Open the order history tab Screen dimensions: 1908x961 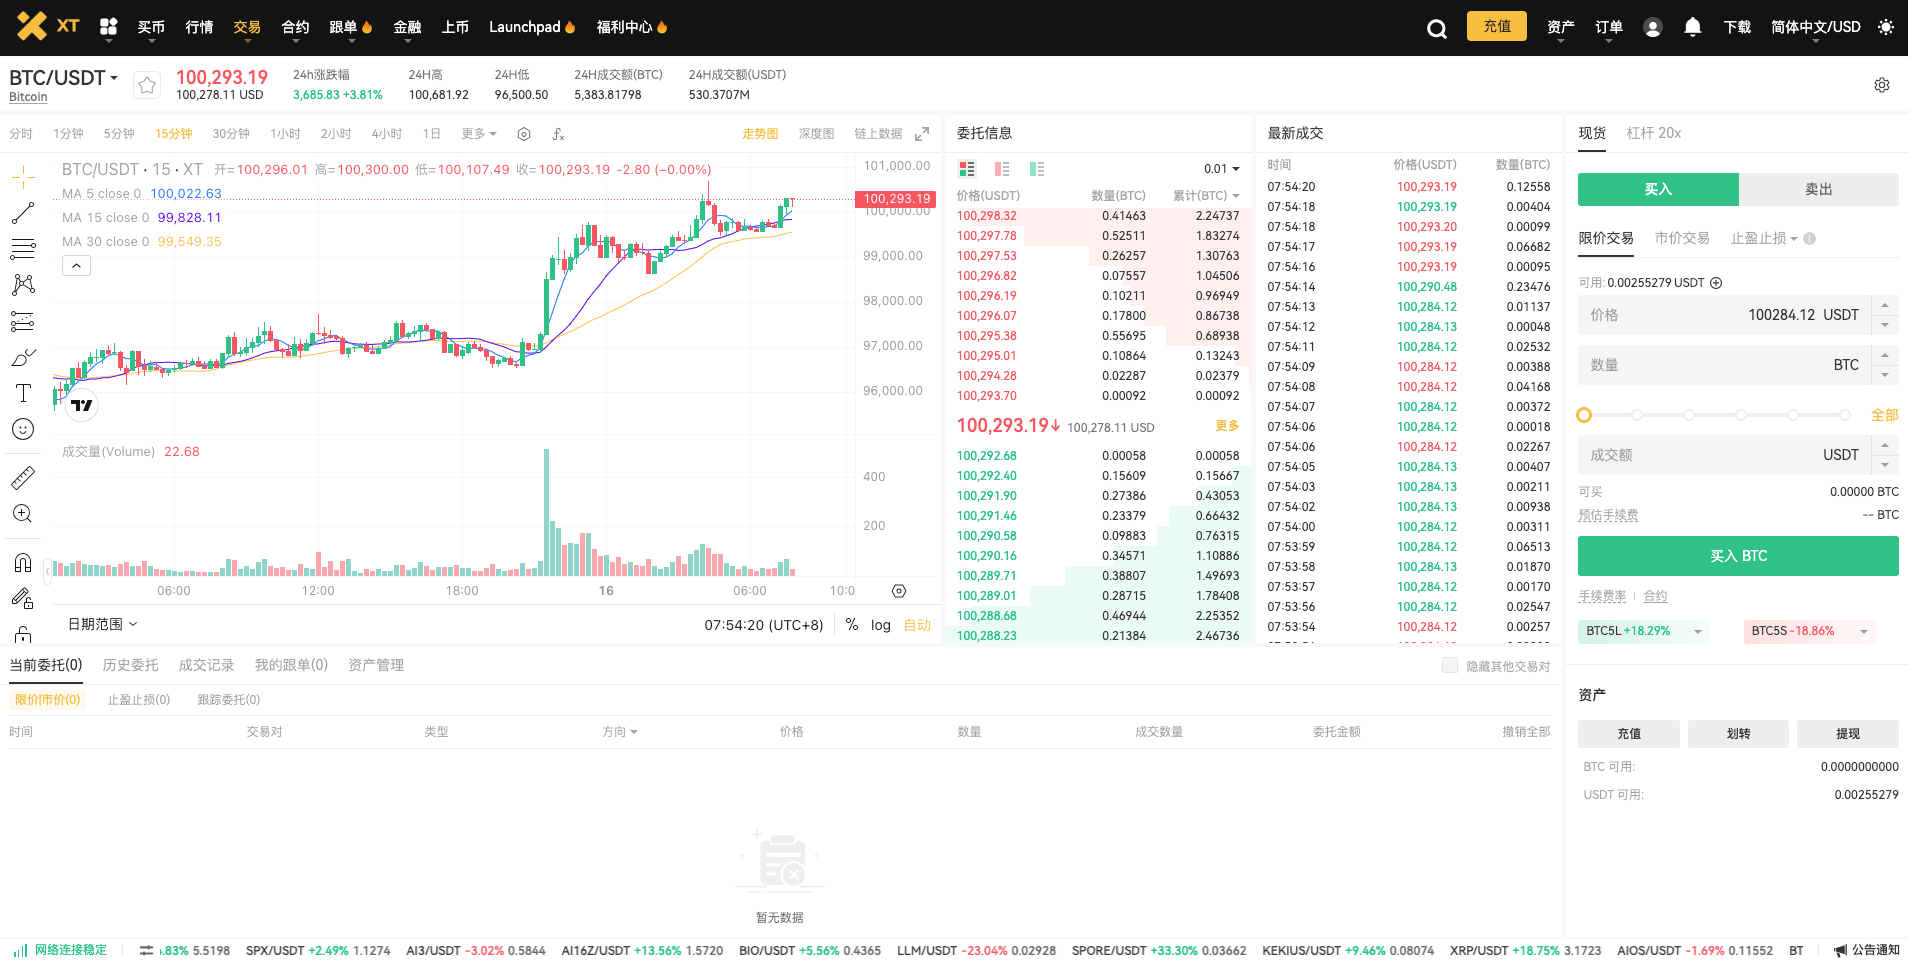tap(131, 665)
